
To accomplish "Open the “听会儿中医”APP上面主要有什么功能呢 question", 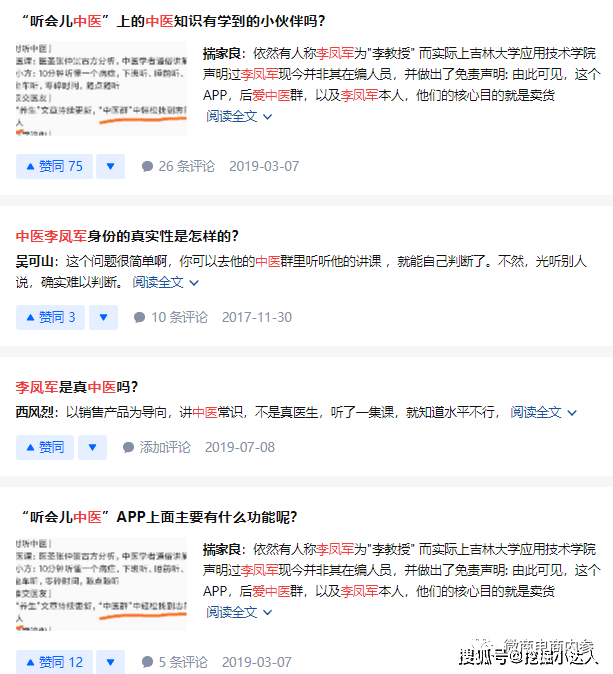I will point(158,517).
